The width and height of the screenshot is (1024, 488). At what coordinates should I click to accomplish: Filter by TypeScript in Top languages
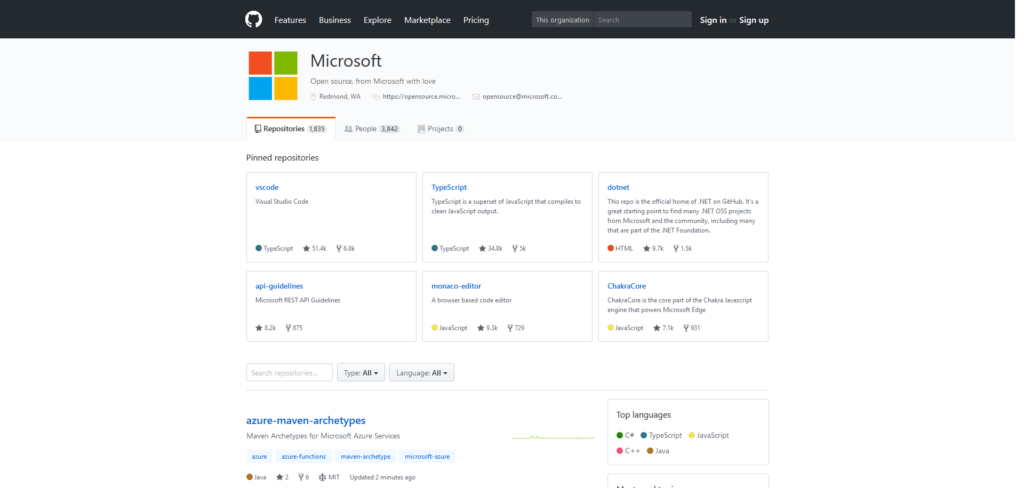(662, 435)
